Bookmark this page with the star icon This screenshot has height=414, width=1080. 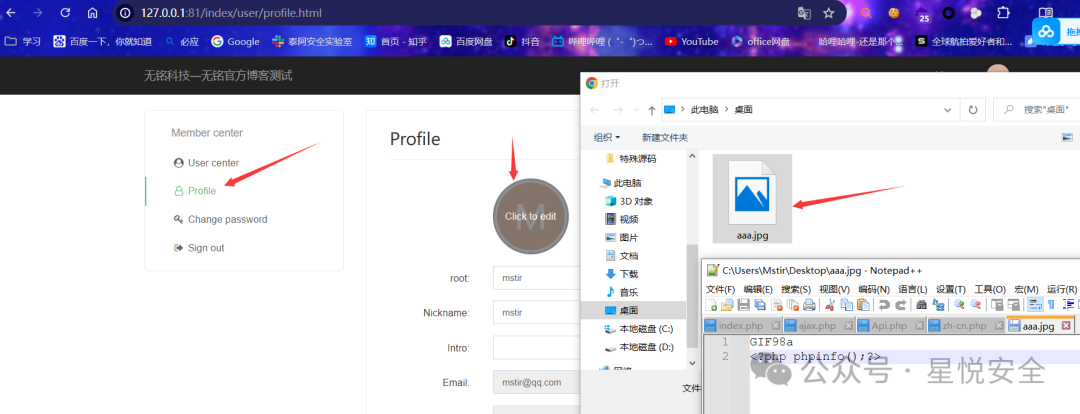[829, 13]
